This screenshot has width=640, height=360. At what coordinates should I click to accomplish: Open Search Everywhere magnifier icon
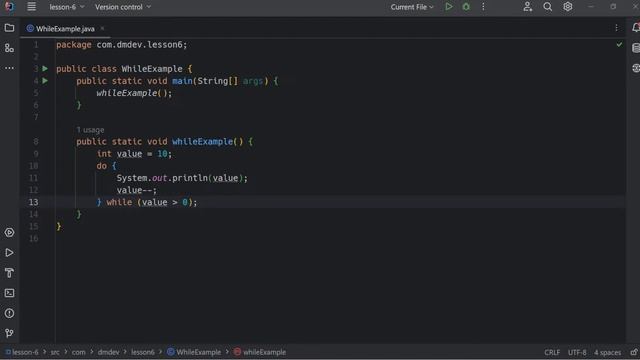click(x=547, y=7)
